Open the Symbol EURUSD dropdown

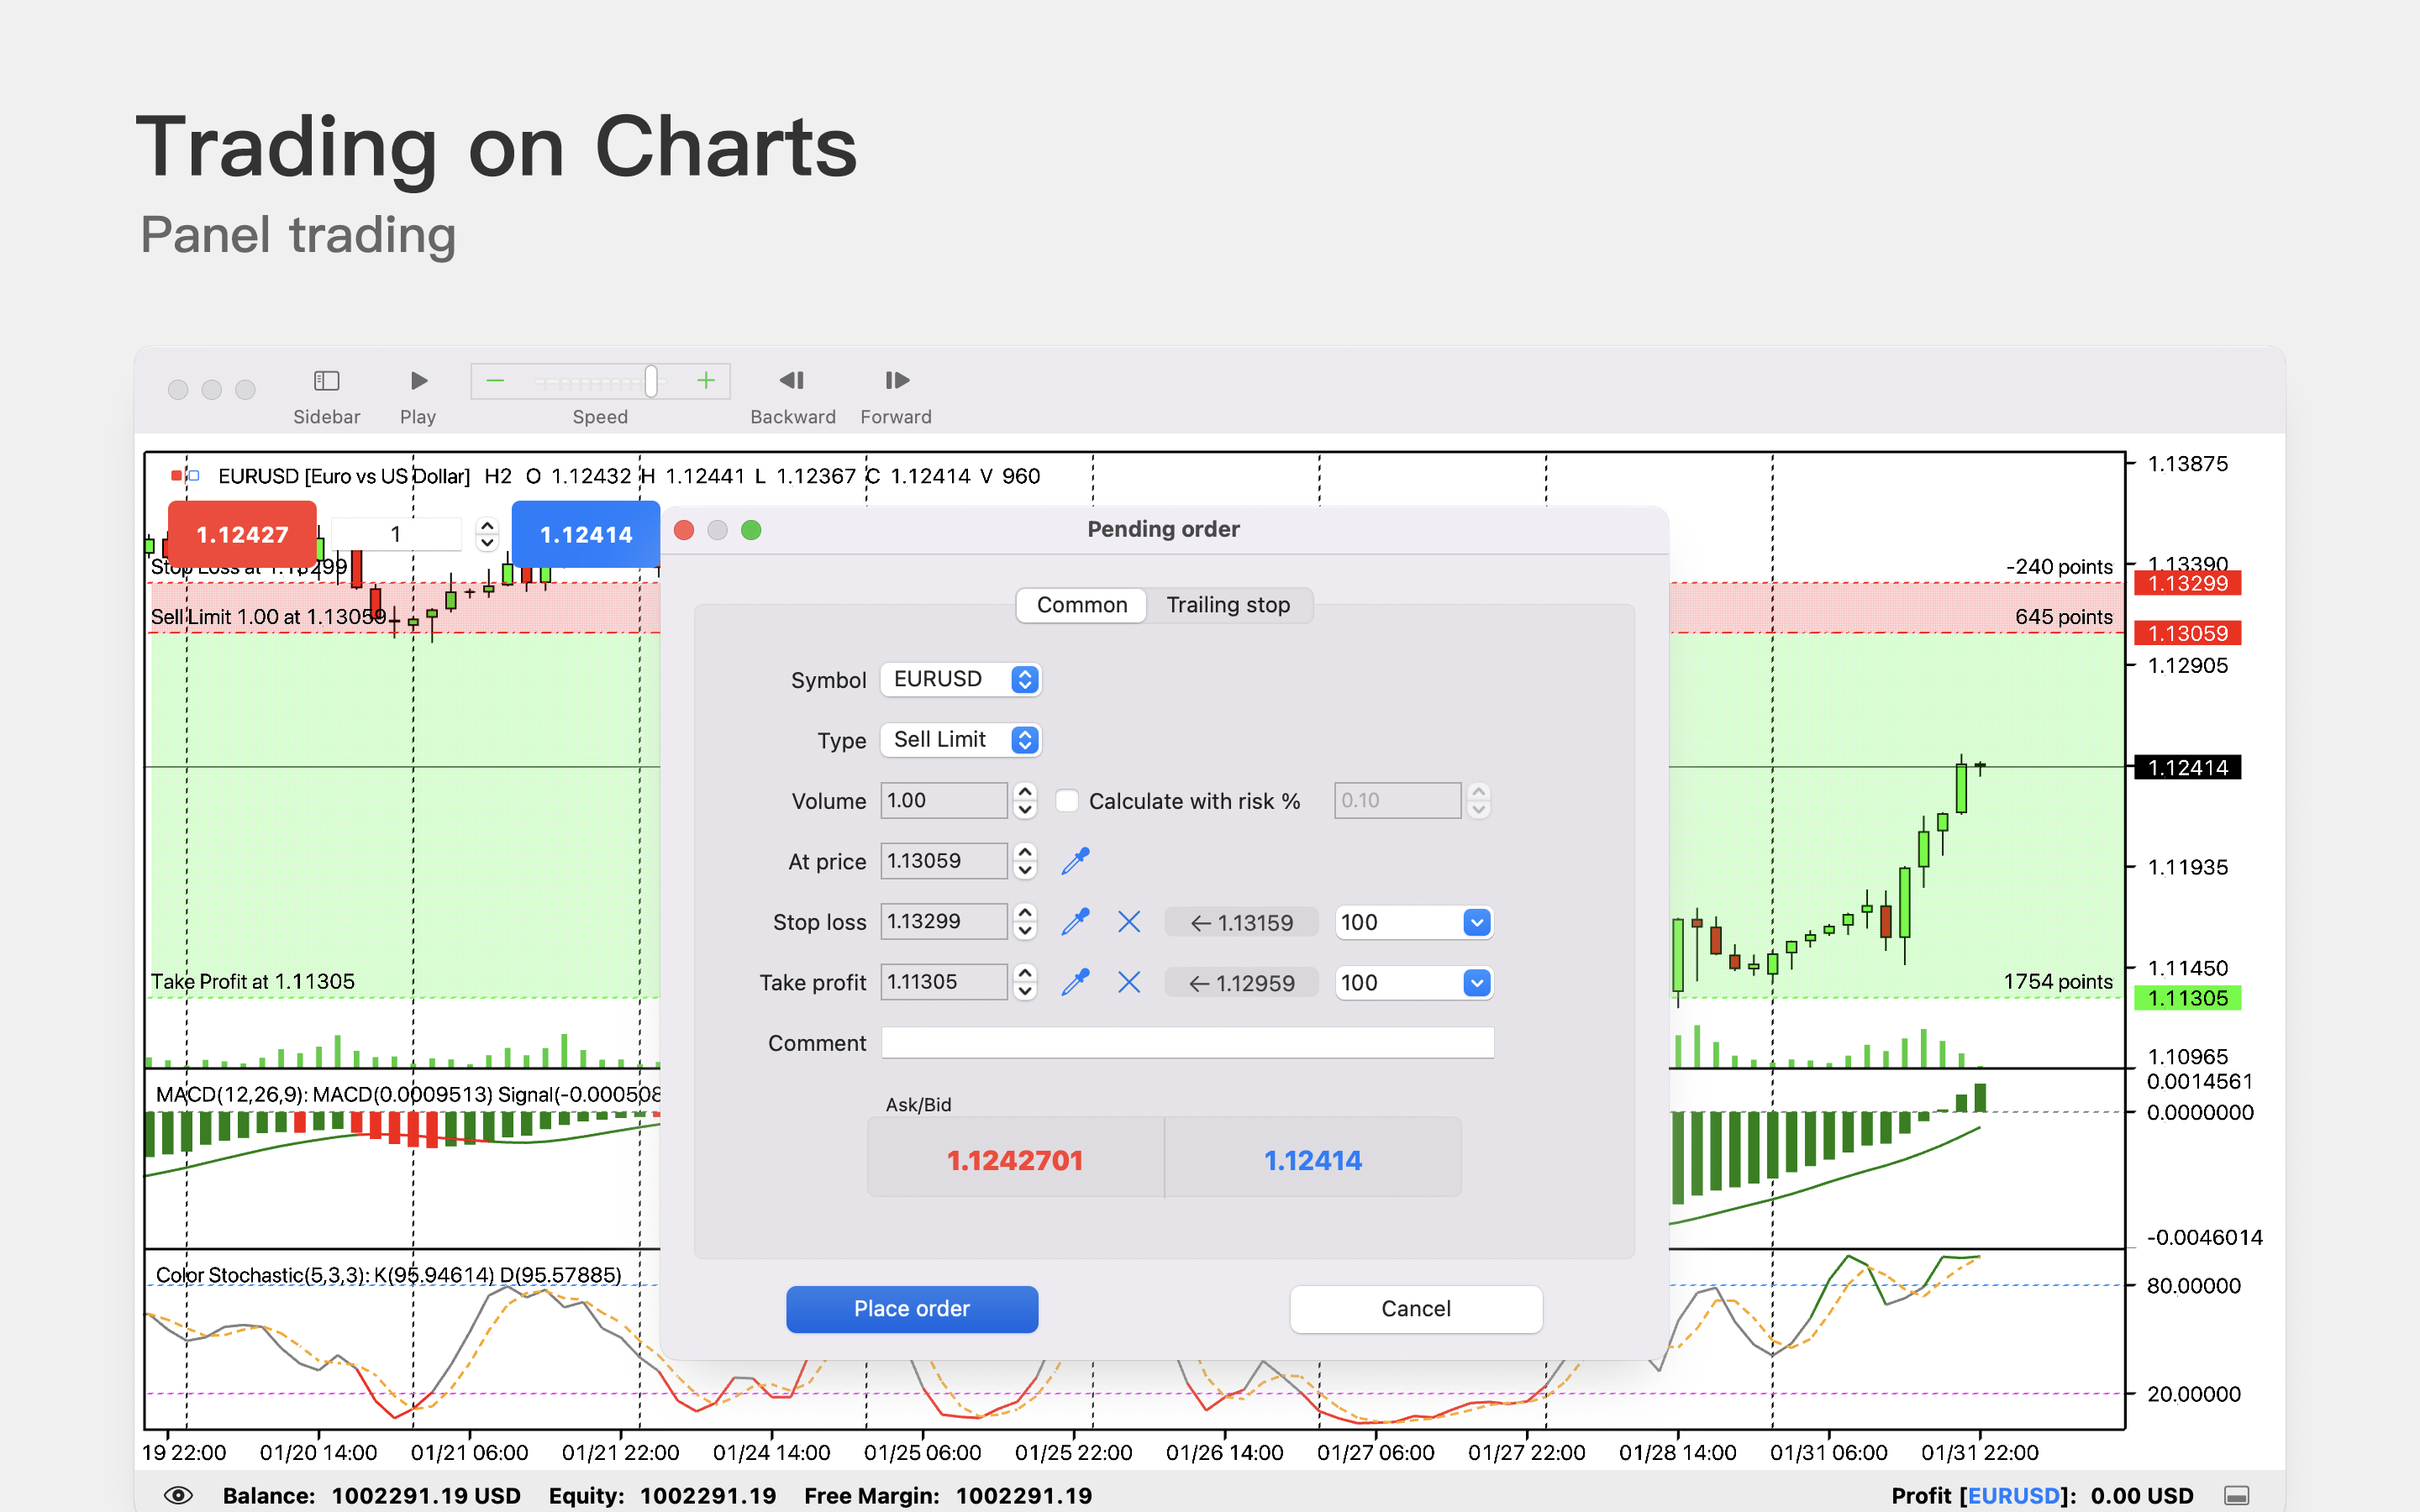coord(961,679)
